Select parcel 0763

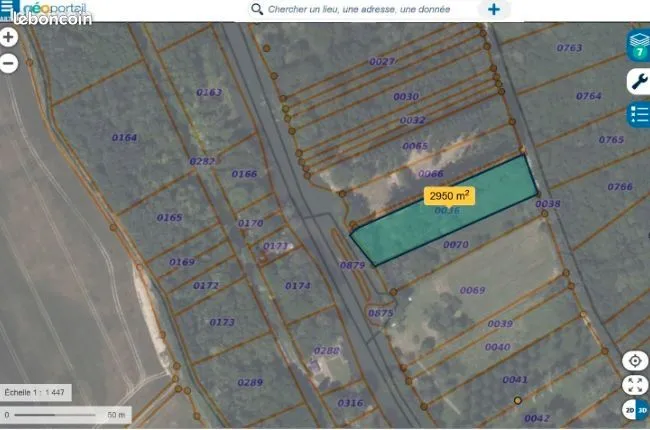tap(570, 48)
